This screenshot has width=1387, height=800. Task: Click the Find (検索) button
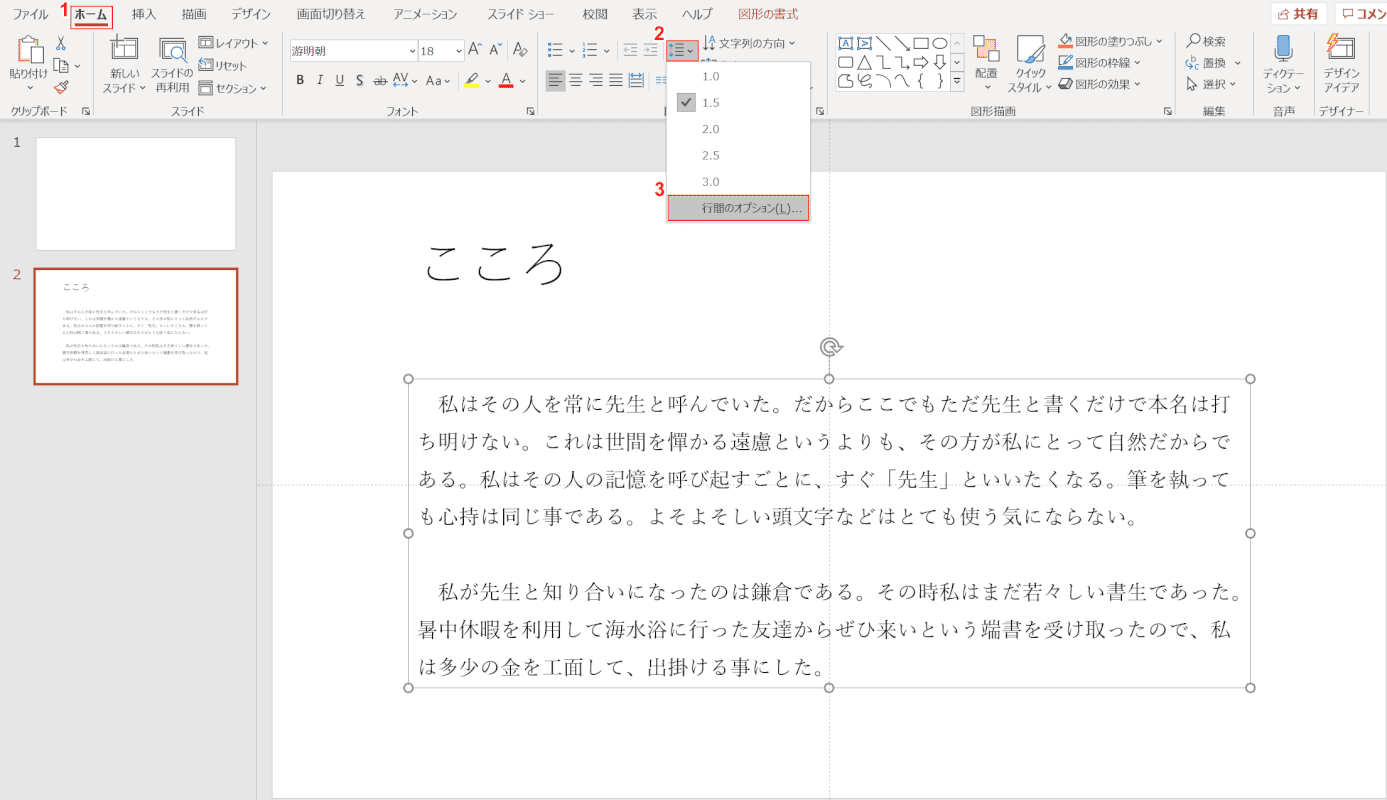point(1207,41)
